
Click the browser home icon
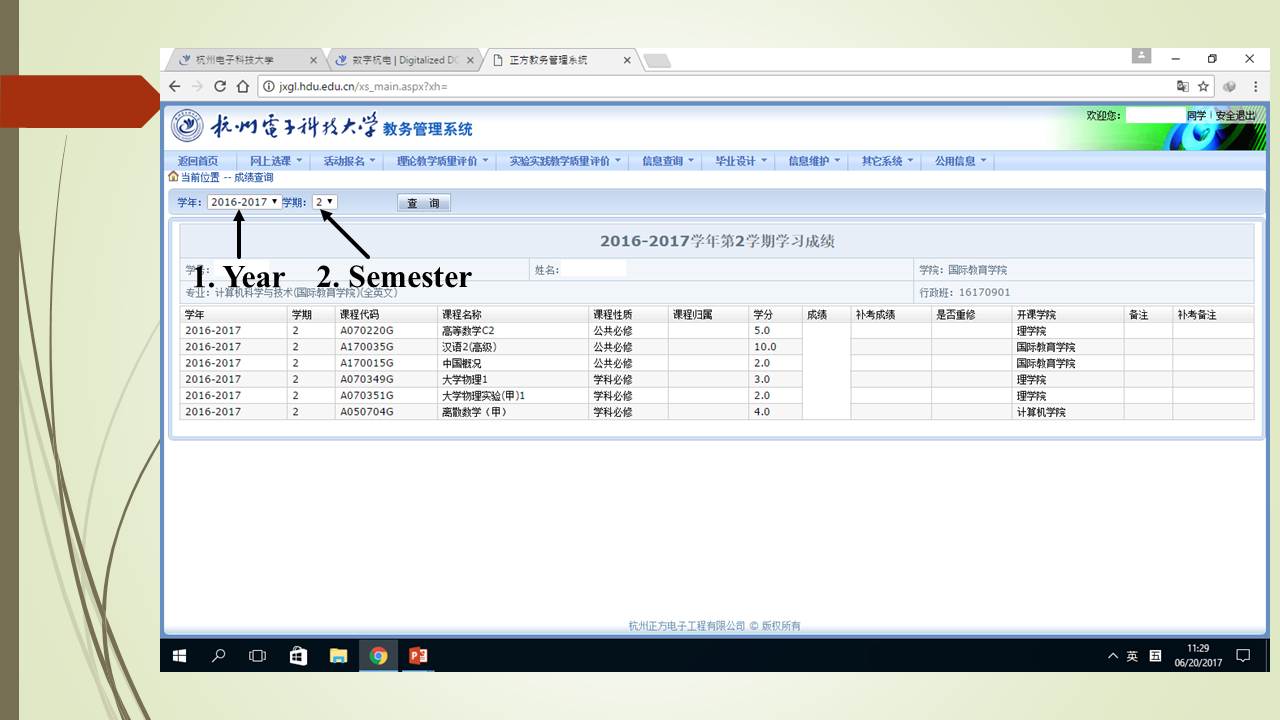242,87
